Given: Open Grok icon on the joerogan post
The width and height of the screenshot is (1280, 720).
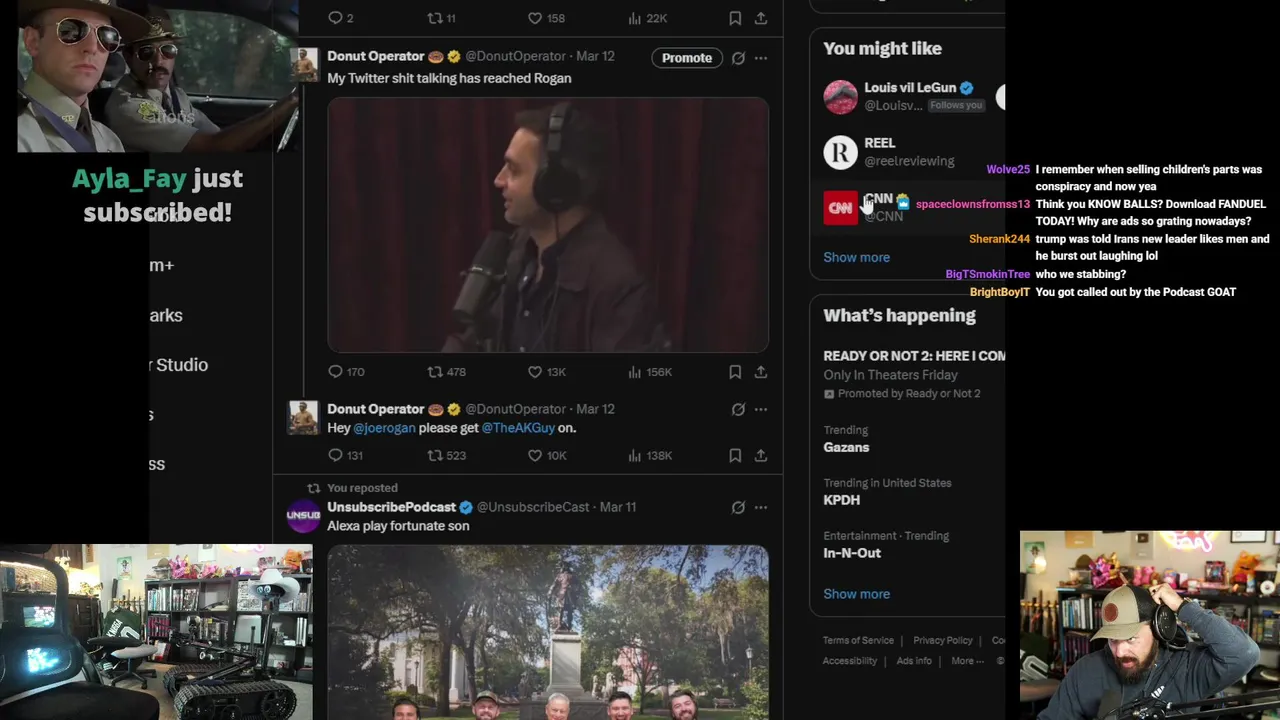Looking at the screenshot, I should pyautogui.click(x=738, y=409).
